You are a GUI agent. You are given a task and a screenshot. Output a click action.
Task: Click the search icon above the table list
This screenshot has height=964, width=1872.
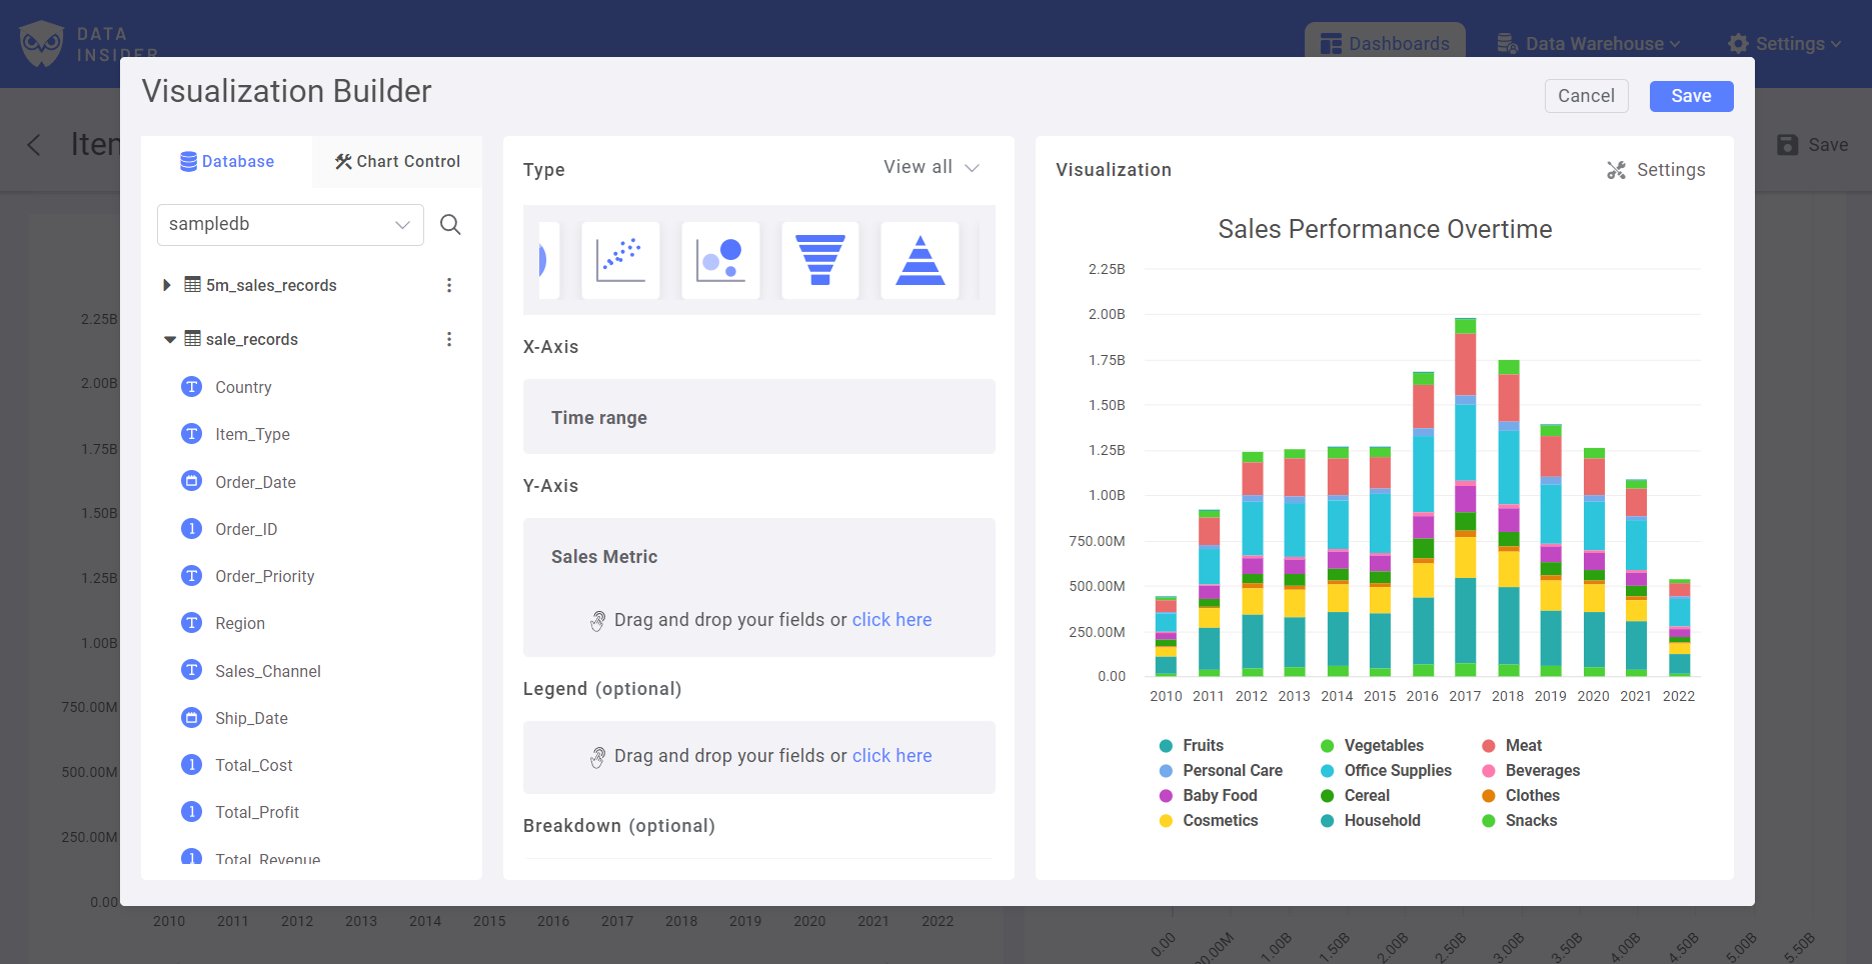coord(450,224)
